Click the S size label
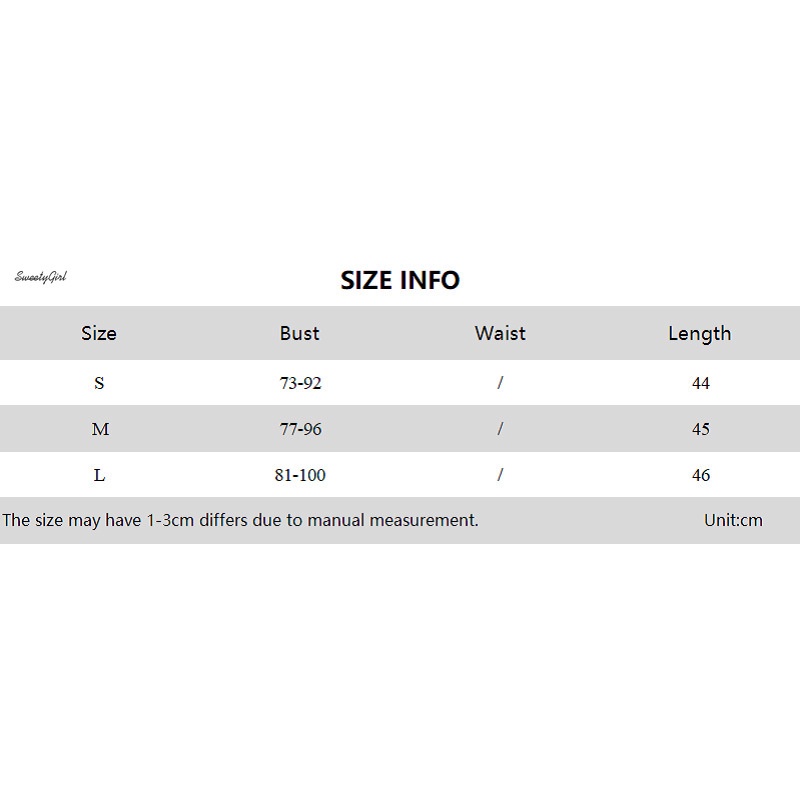The height and width of the screenshot is (800, 800). [99, 383]
